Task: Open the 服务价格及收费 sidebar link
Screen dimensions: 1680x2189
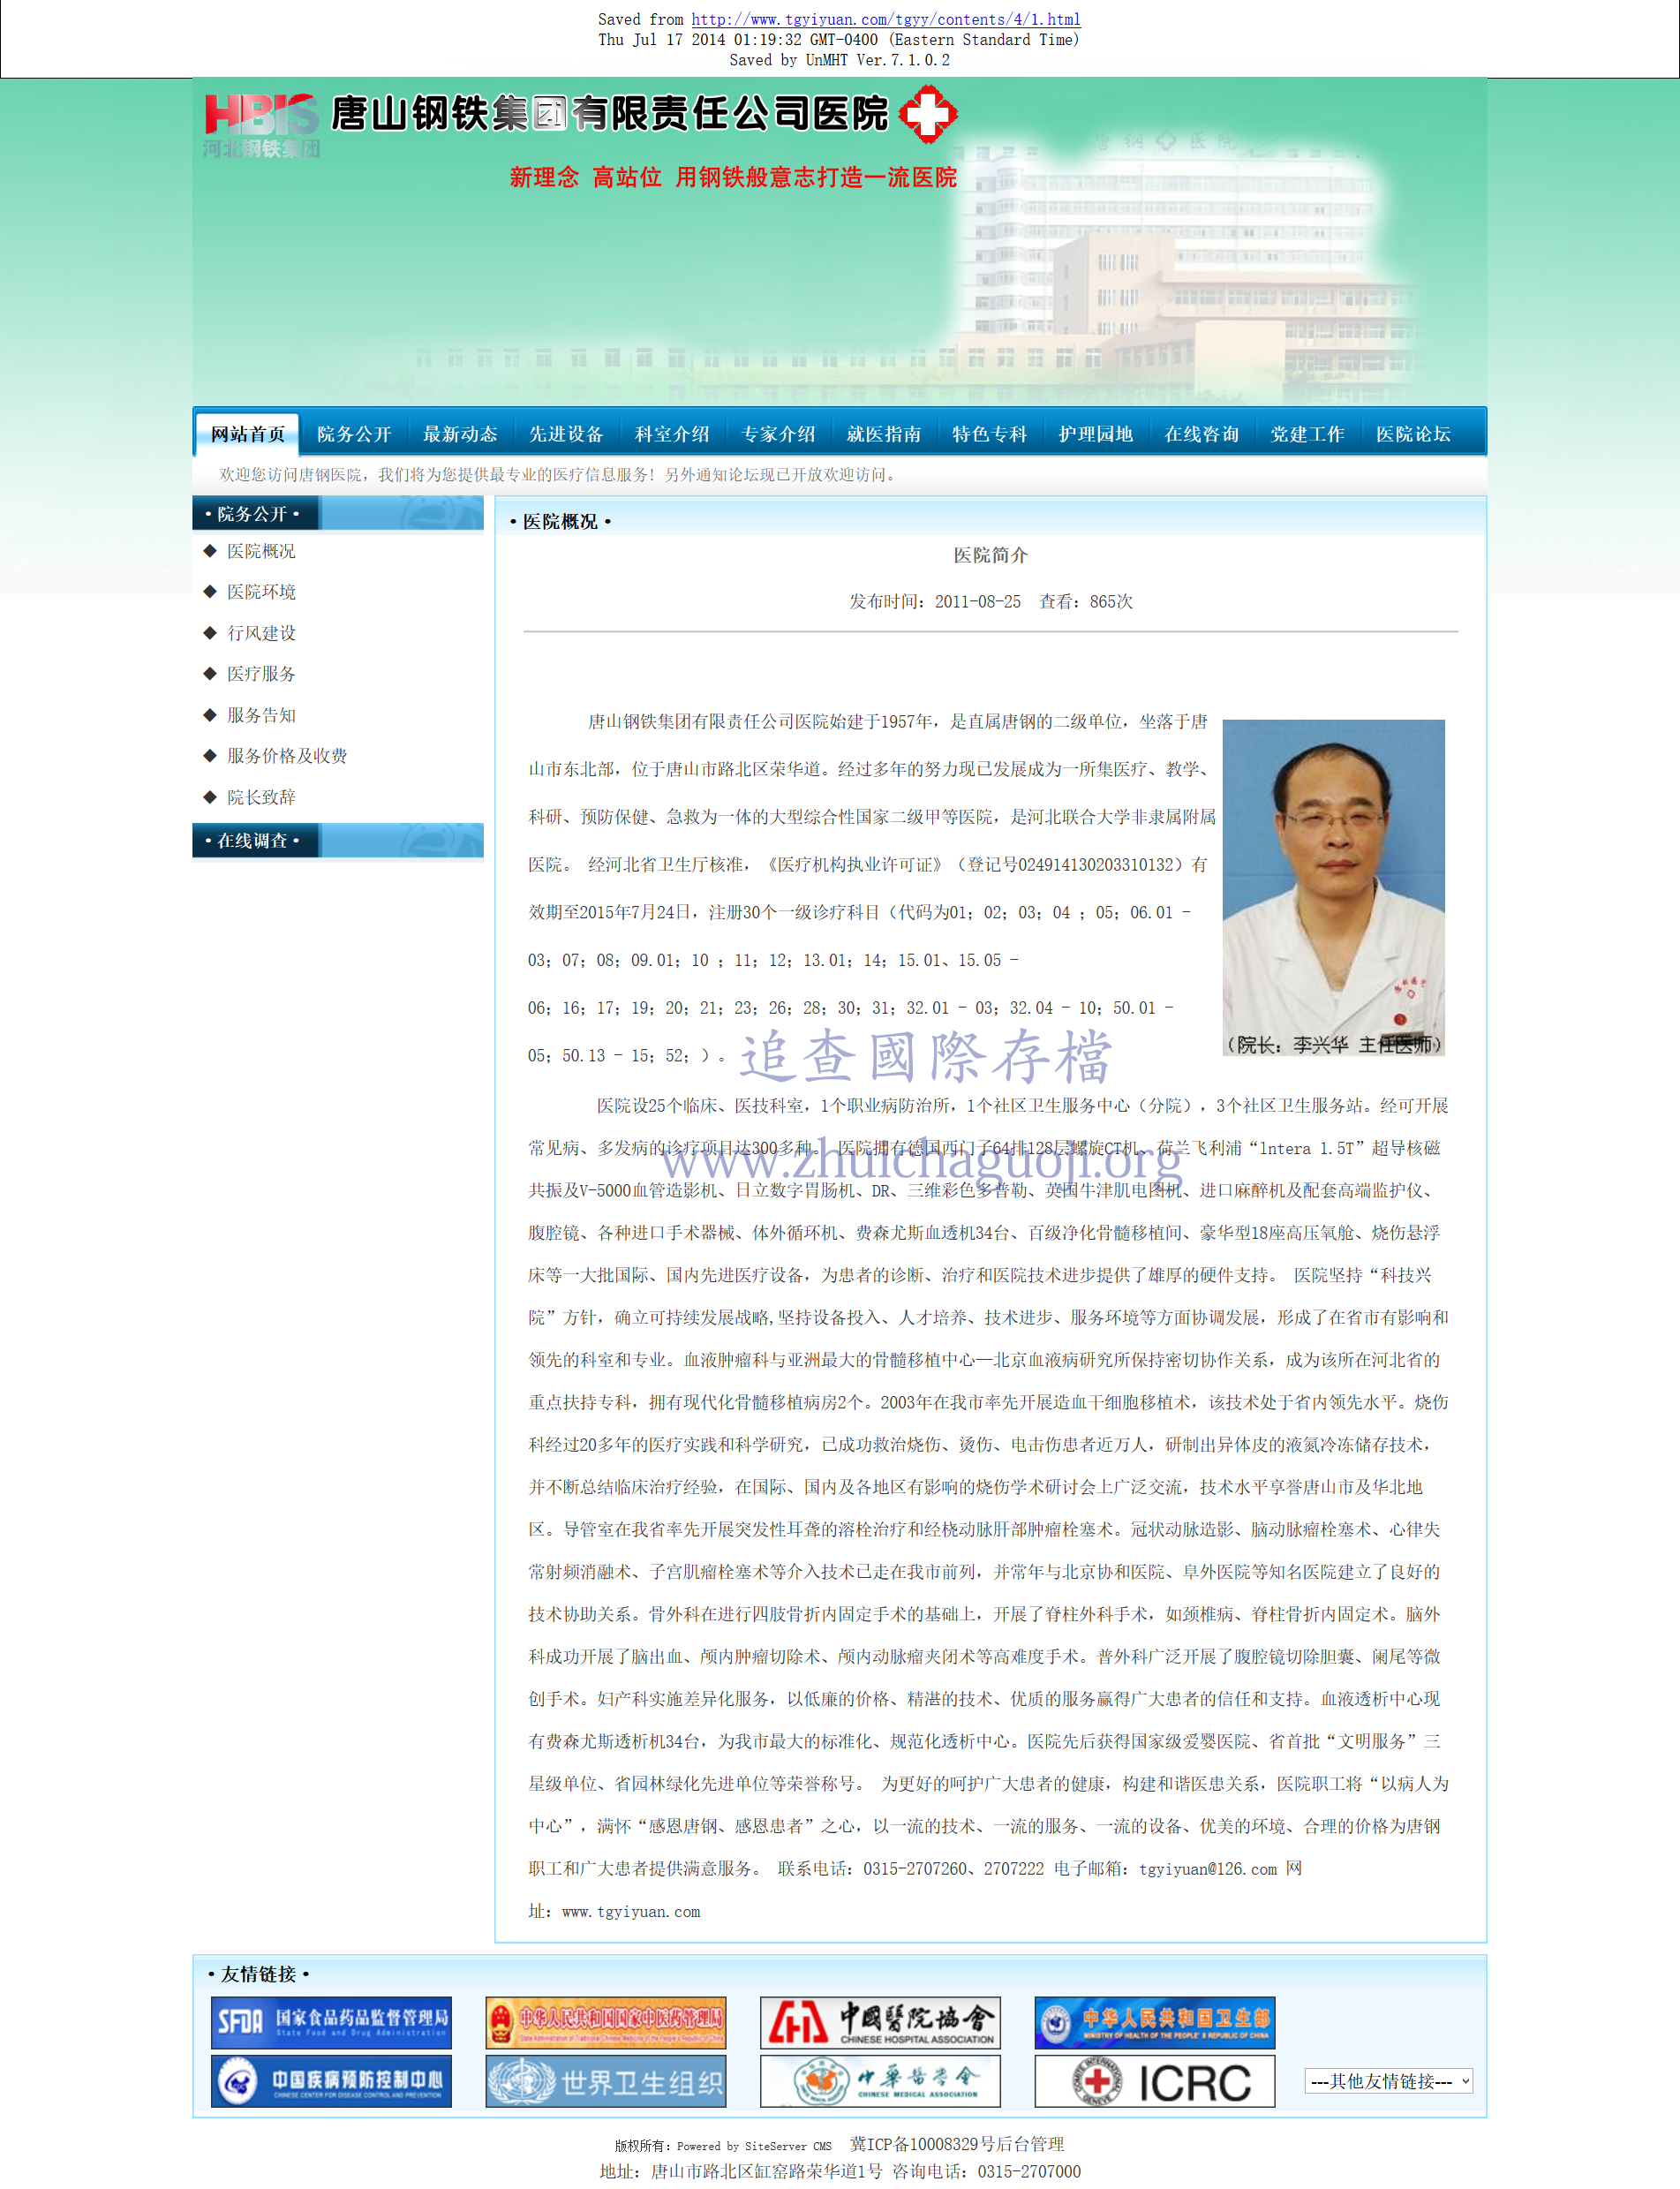Action: 286,756
